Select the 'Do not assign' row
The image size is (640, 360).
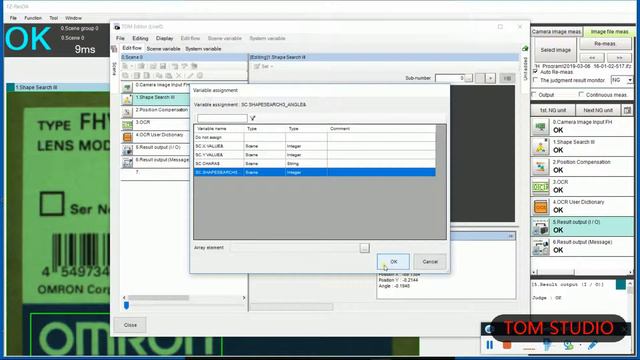[x=314, y=138]
